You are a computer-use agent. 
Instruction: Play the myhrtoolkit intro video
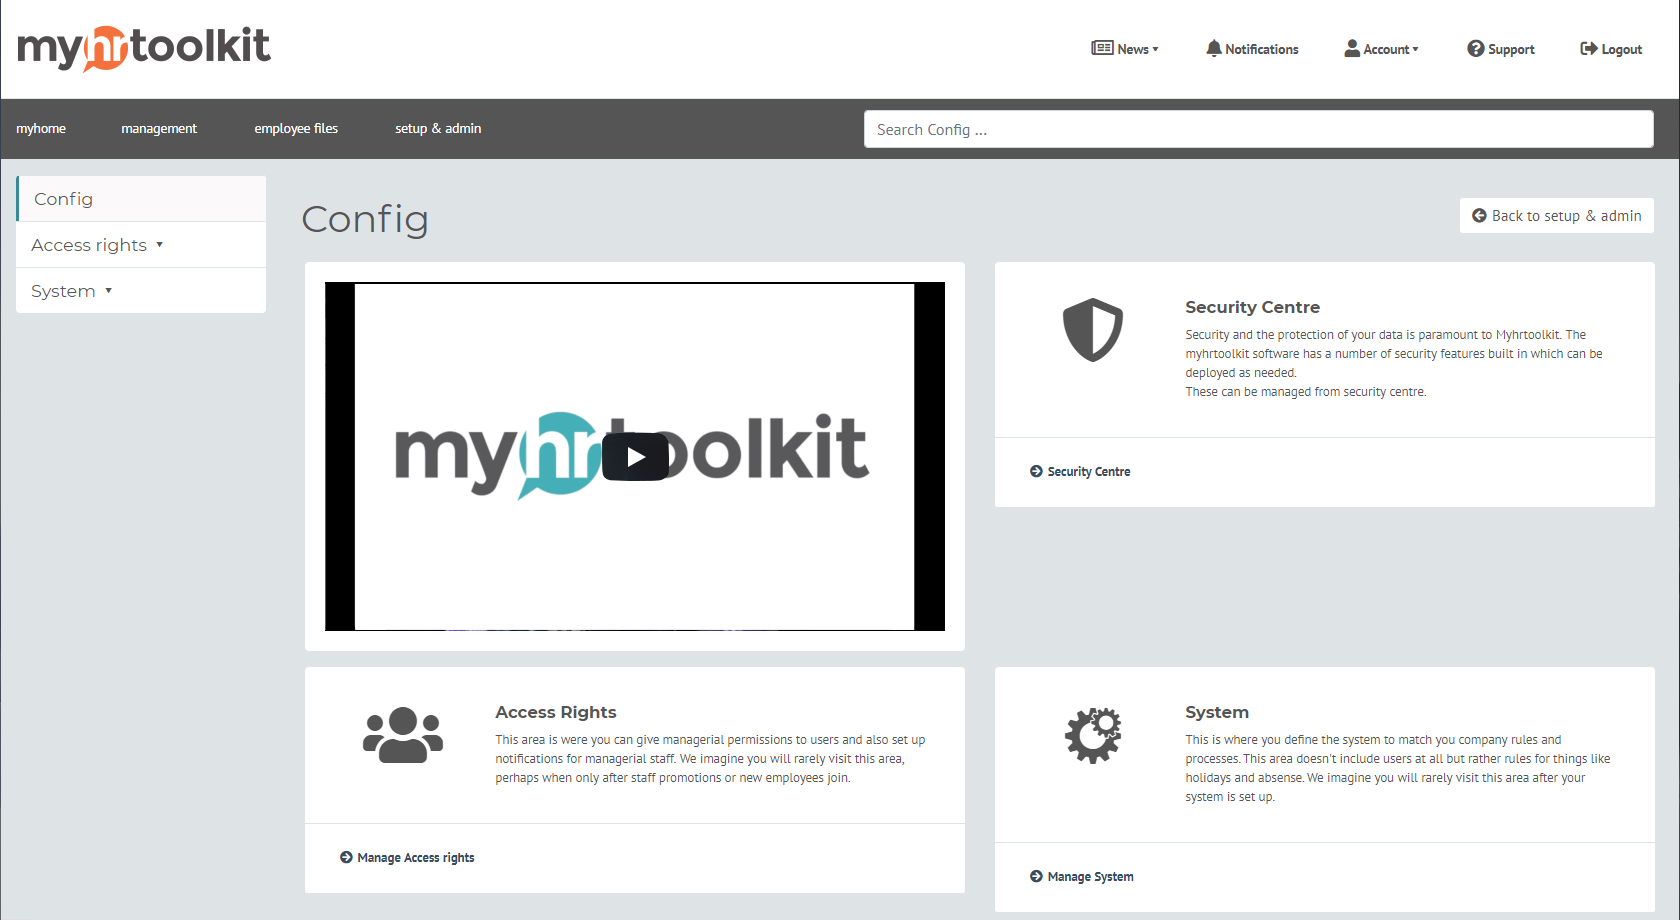(x=635, y=457)
